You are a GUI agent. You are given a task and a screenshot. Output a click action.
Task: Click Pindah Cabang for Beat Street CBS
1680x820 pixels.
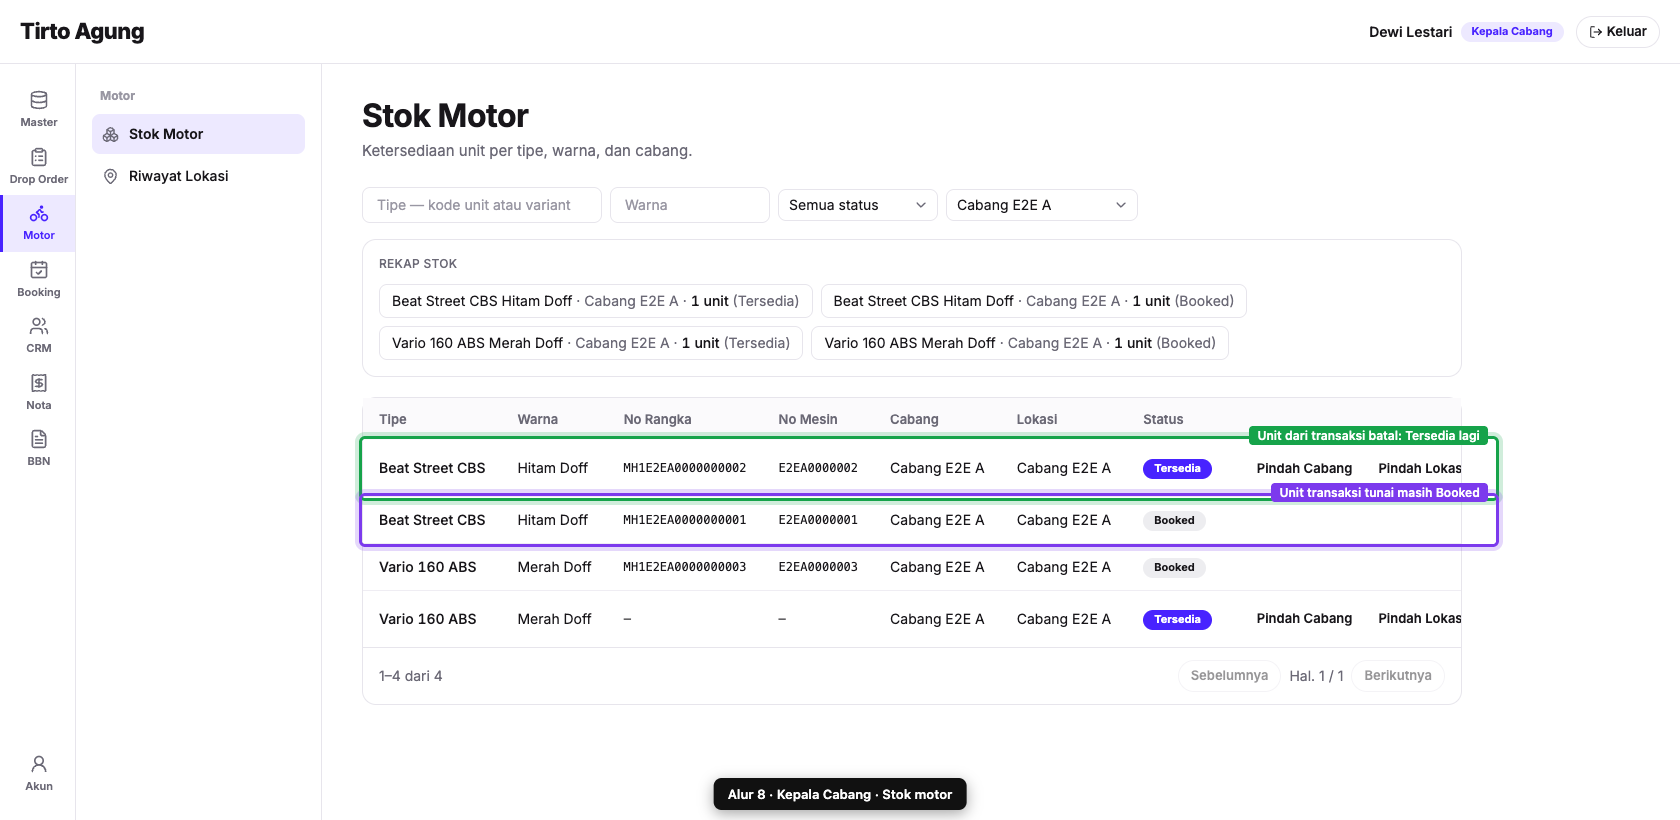point(1304,468)
